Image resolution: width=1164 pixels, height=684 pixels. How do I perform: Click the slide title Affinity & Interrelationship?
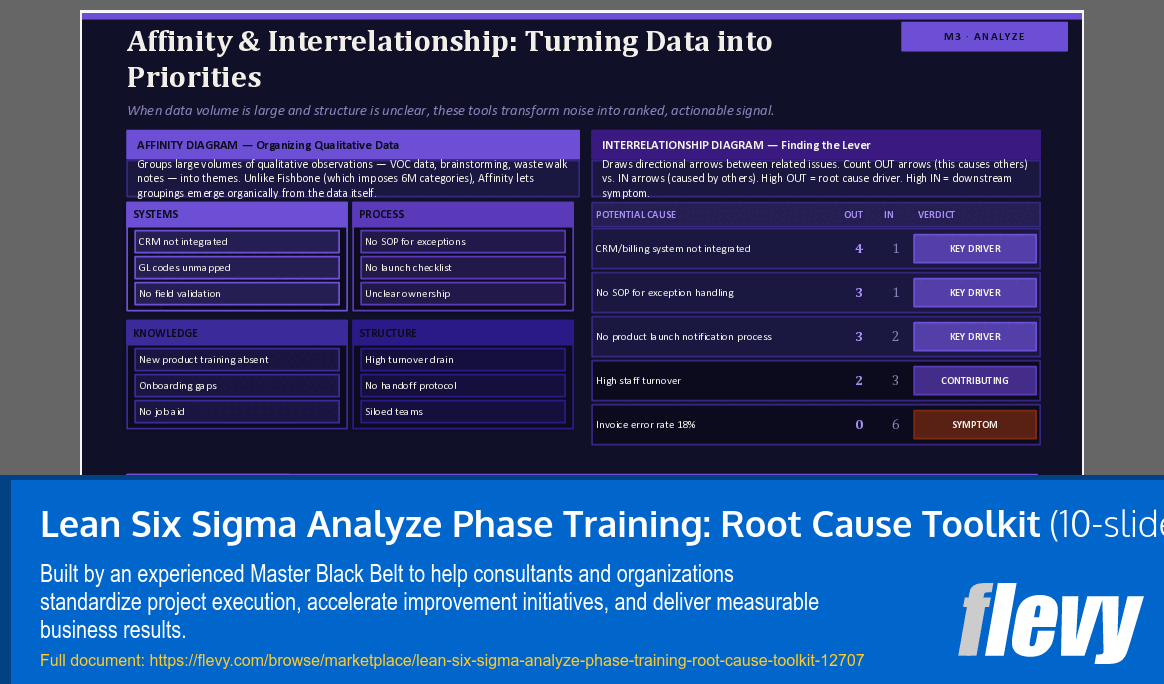[x=449, y=59]
